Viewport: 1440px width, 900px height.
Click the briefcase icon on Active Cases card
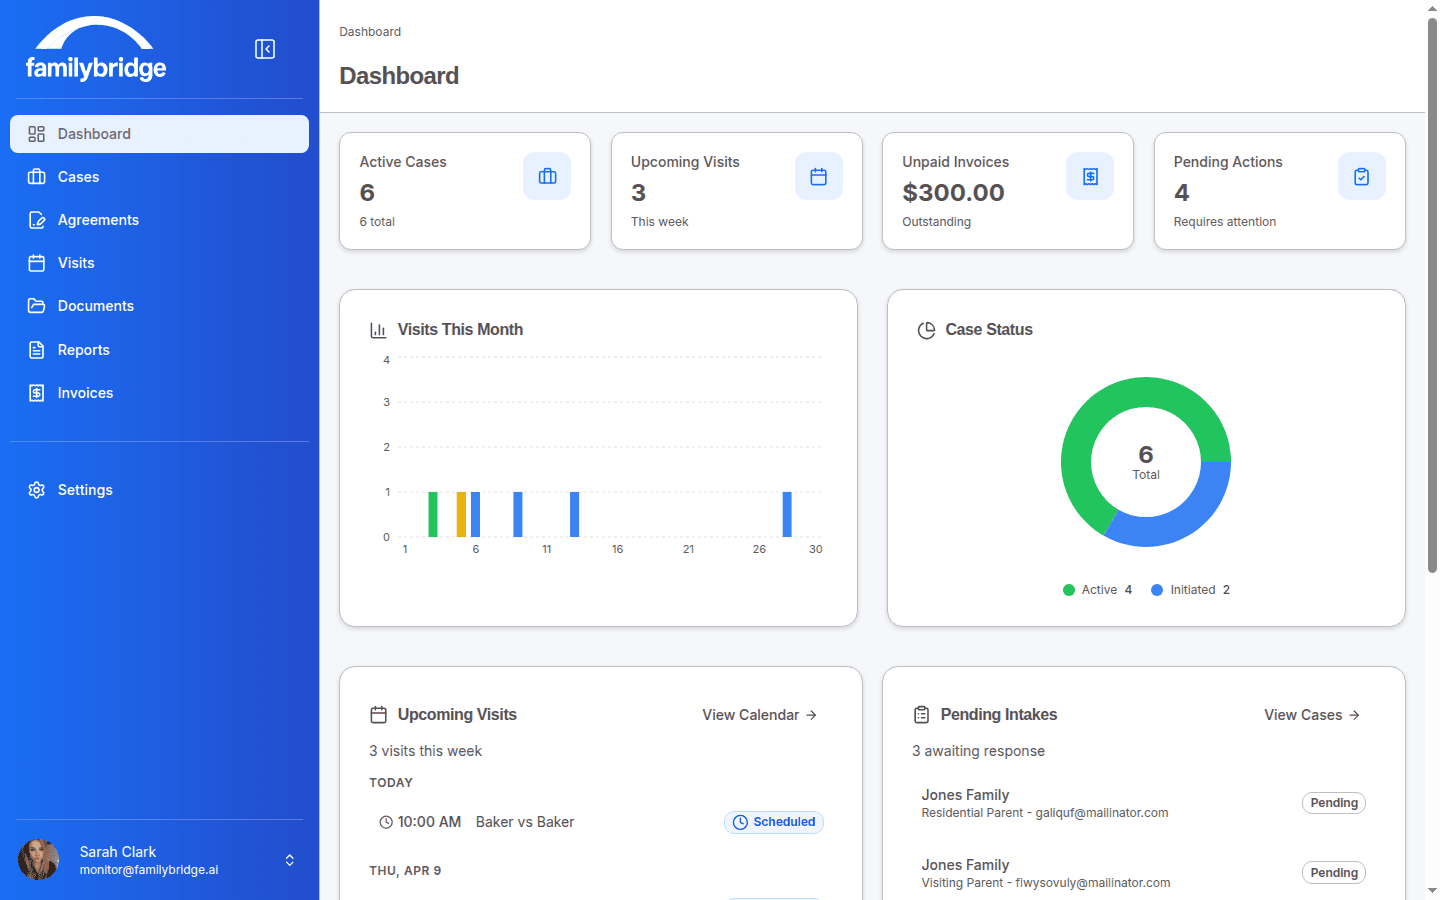[547, 175]
